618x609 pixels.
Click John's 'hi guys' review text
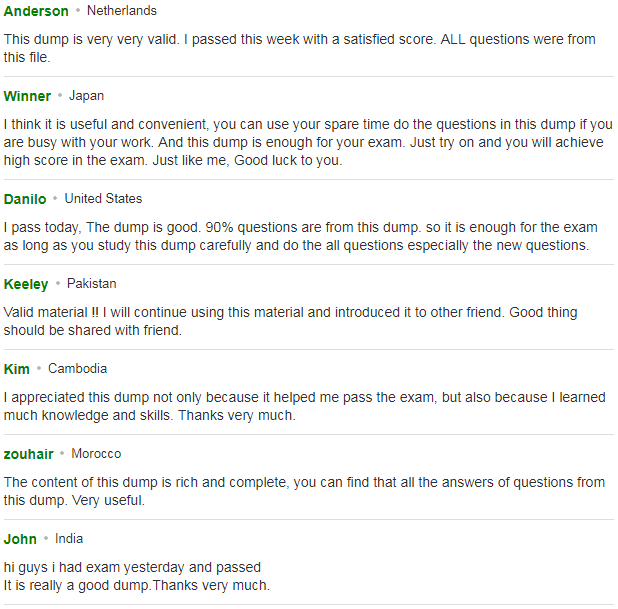pyautogui.click(x=137, y=576)
